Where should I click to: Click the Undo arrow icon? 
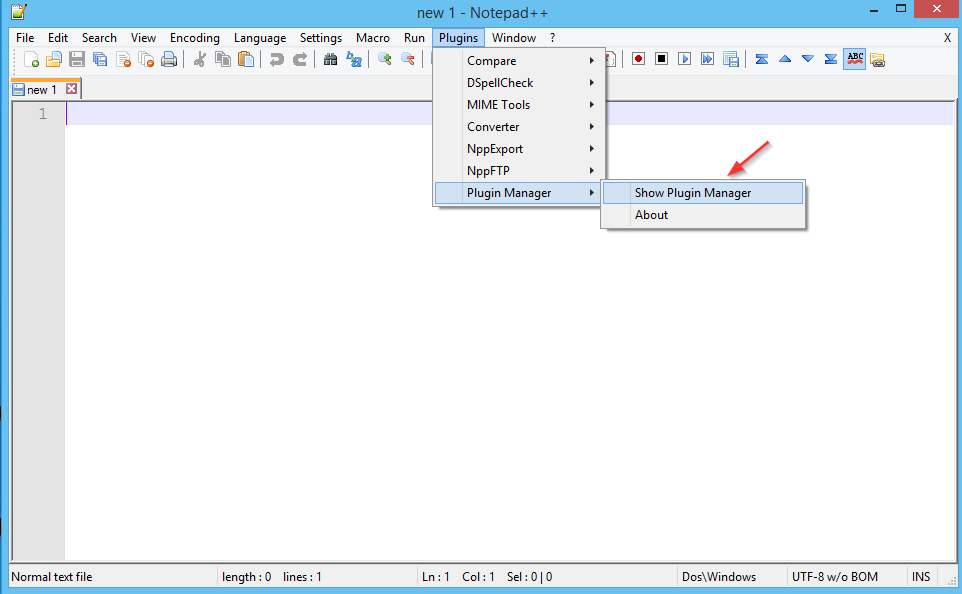click(x=277, y=60)
